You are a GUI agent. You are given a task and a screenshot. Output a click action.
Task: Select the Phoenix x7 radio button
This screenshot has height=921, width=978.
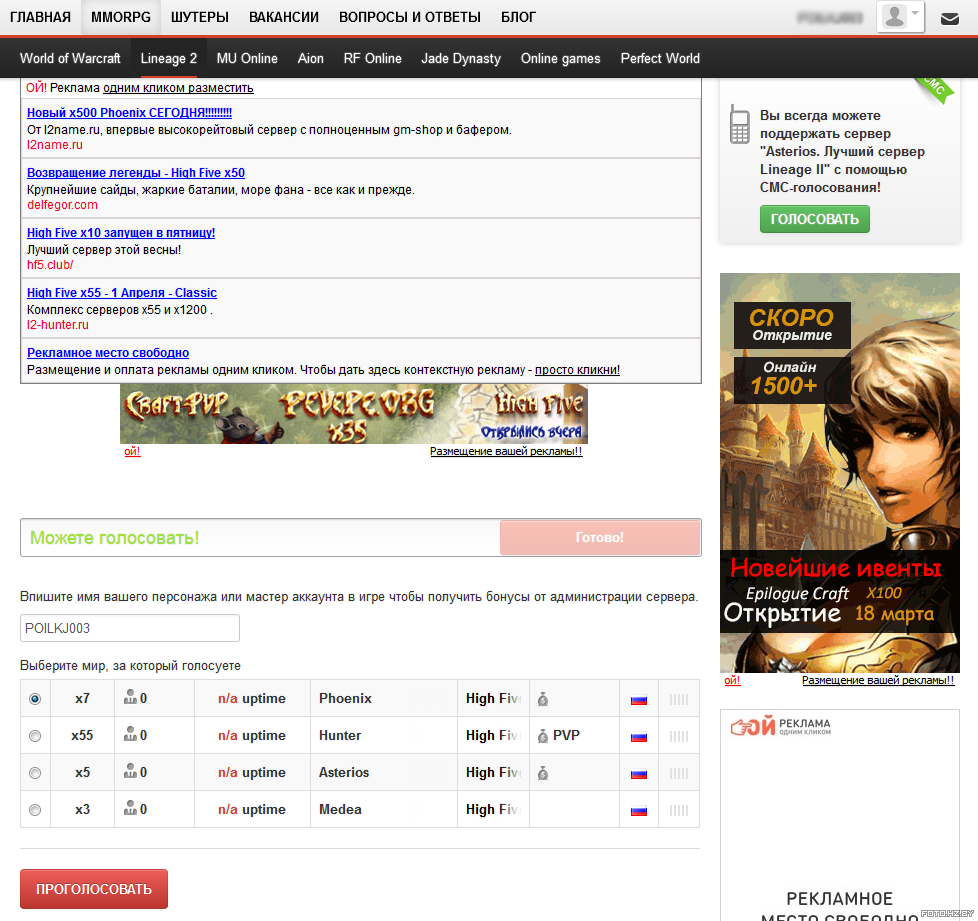[x=35, y=699]
